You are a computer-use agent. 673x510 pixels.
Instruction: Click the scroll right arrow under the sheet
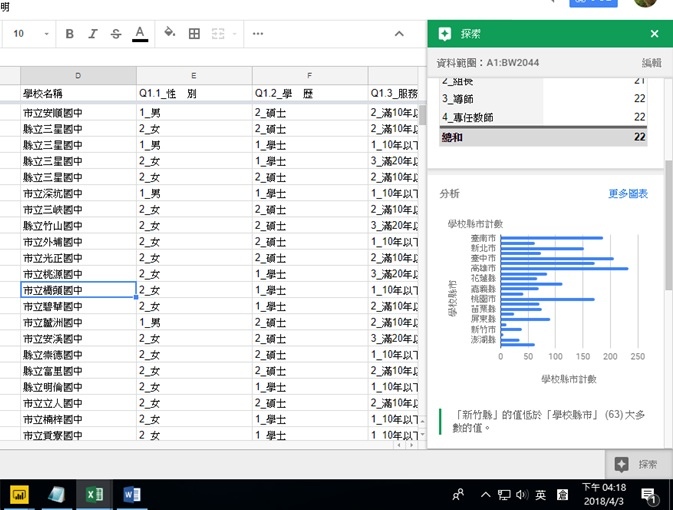point(412,445)
